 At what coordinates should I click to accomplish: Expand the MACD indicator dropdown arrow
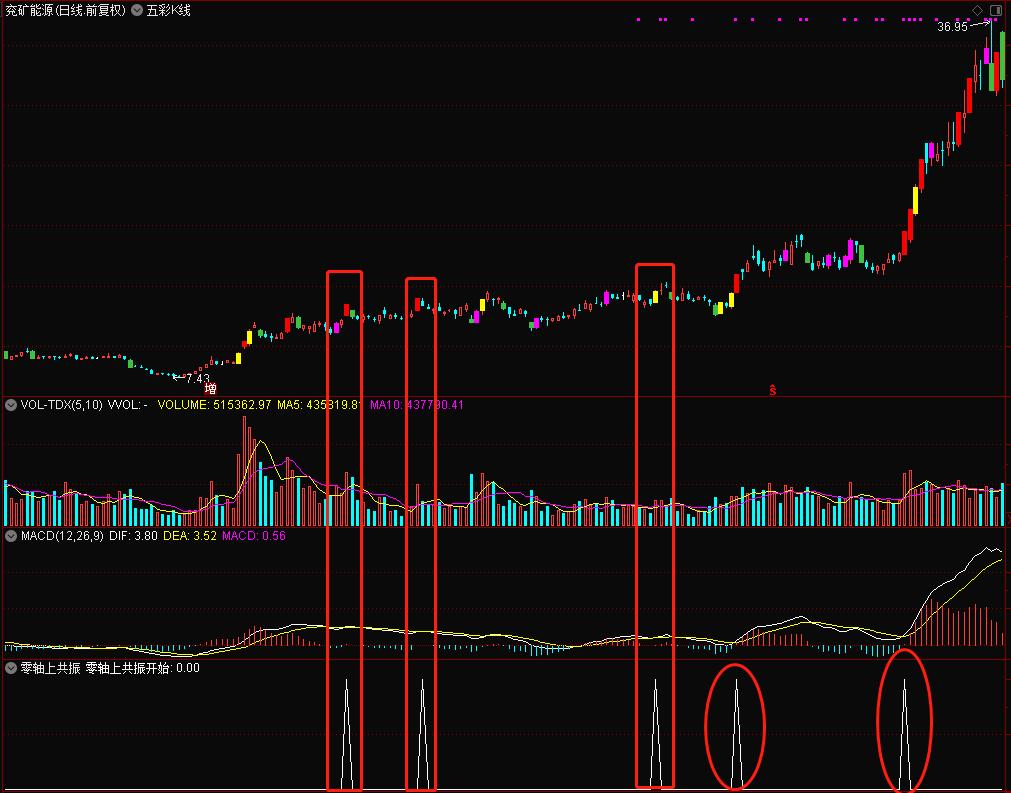(12, 536)
